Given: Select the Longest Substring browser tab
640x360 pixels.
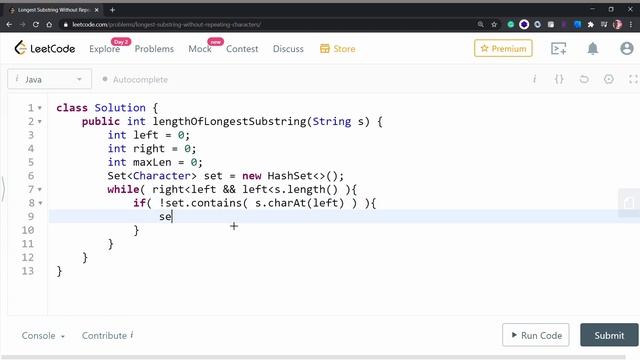Looking at the screenshot, I should click(53, 10).
